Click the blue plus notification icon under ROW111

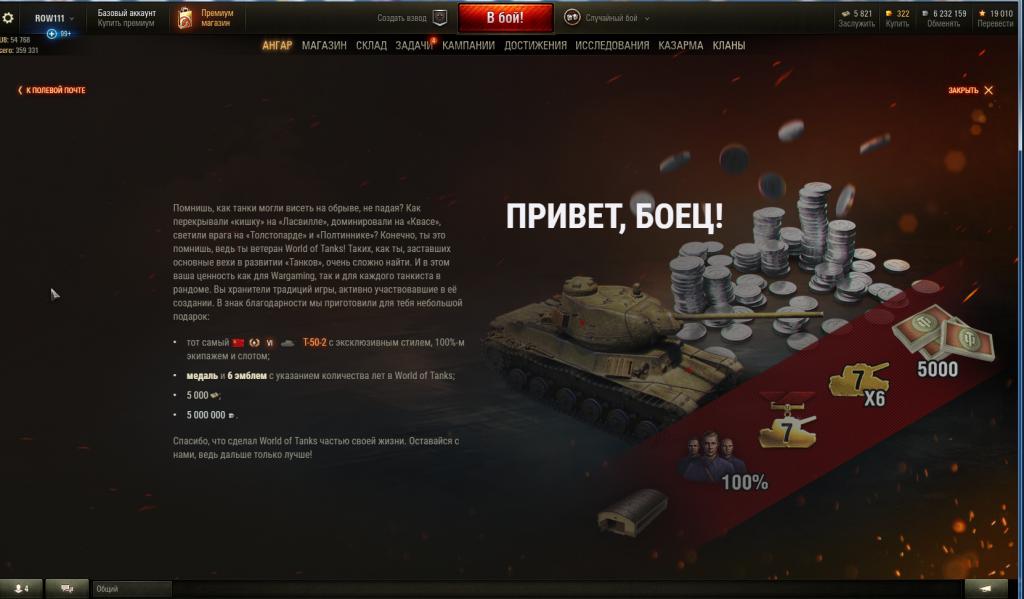pos(52,34)
